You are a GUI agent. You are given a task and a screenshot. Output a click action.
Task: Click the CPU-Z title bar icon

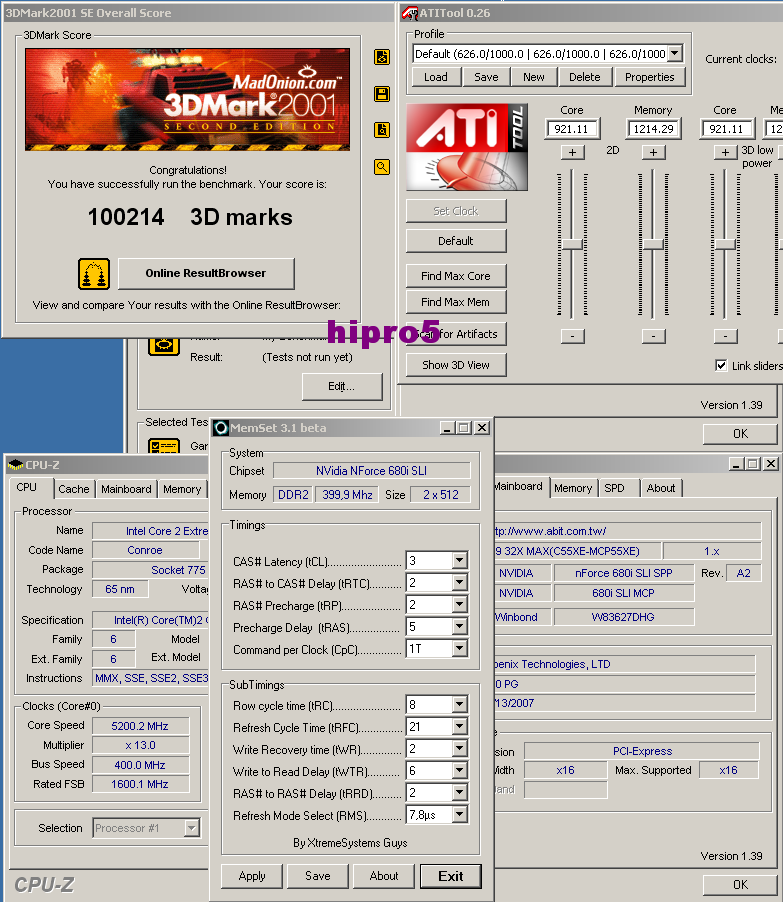[16, 464]
